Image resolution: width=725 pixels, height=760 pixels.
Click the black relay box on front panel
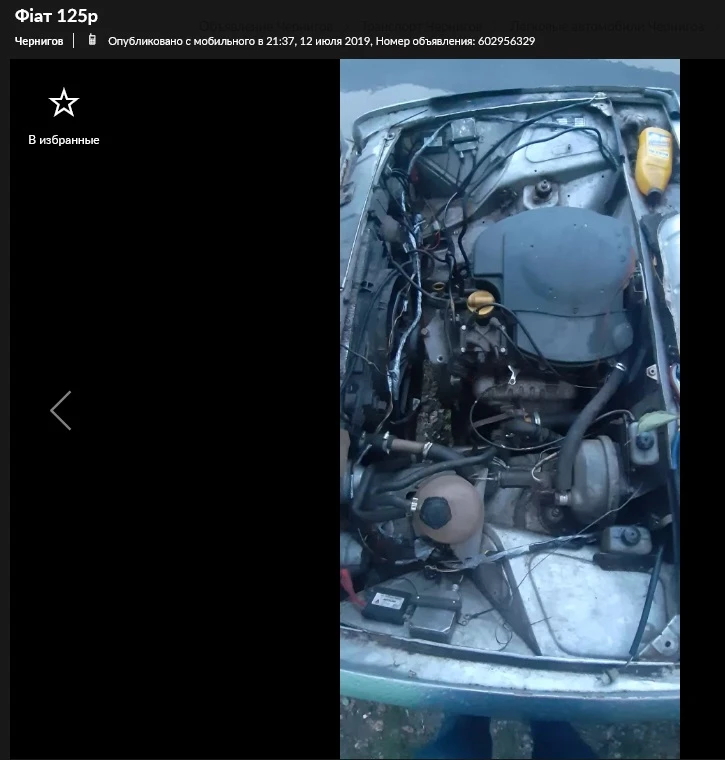[x=386, y=604]
